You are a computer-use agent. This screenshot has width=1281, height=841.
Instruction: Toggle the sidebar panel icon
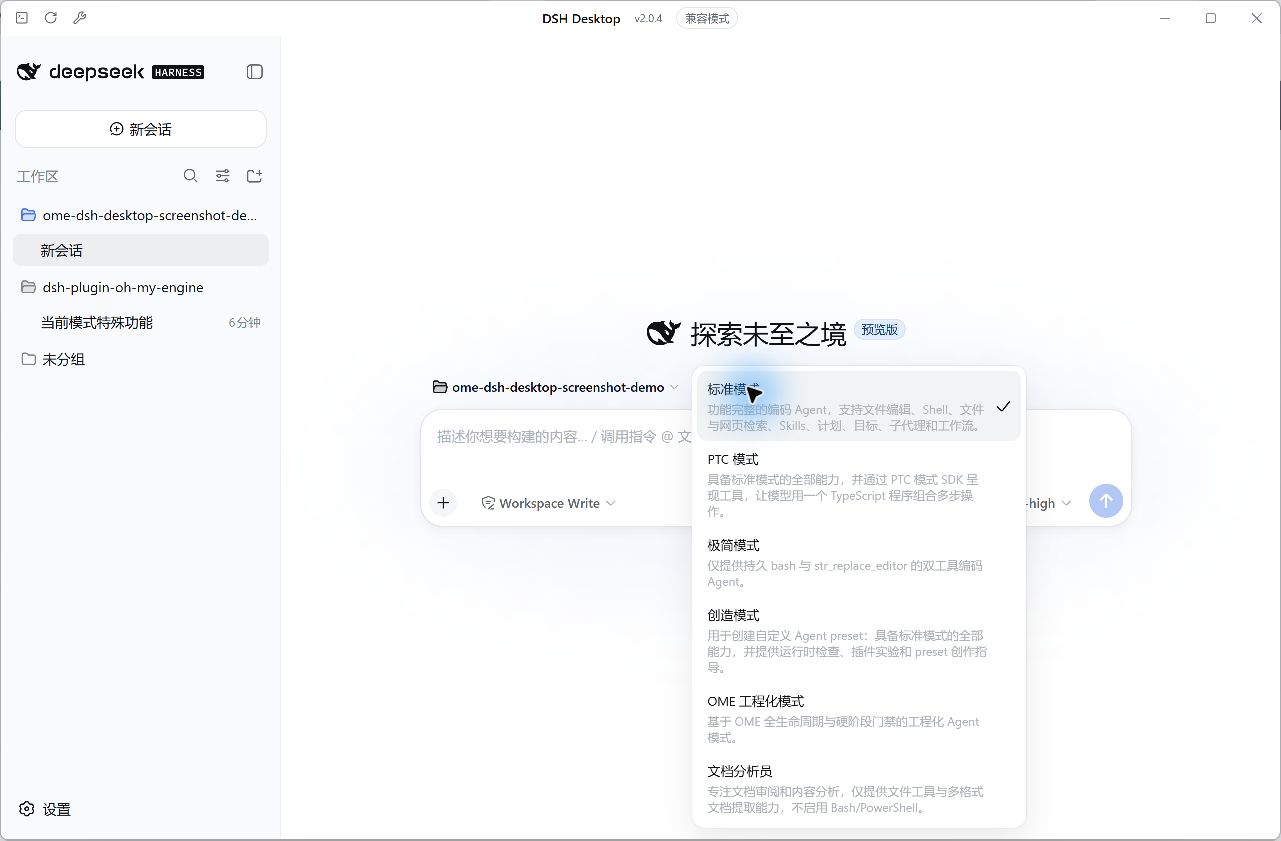click(255, 72)
